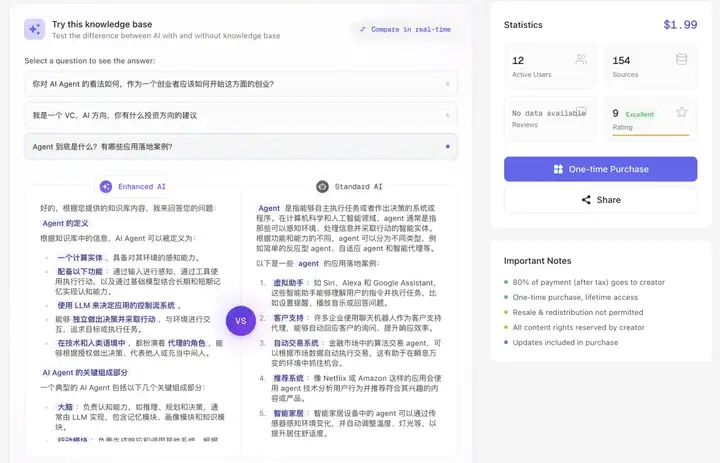Screen dimensions: 720x463
Task: Click the Try this knowledge base title
Action: 102,24
